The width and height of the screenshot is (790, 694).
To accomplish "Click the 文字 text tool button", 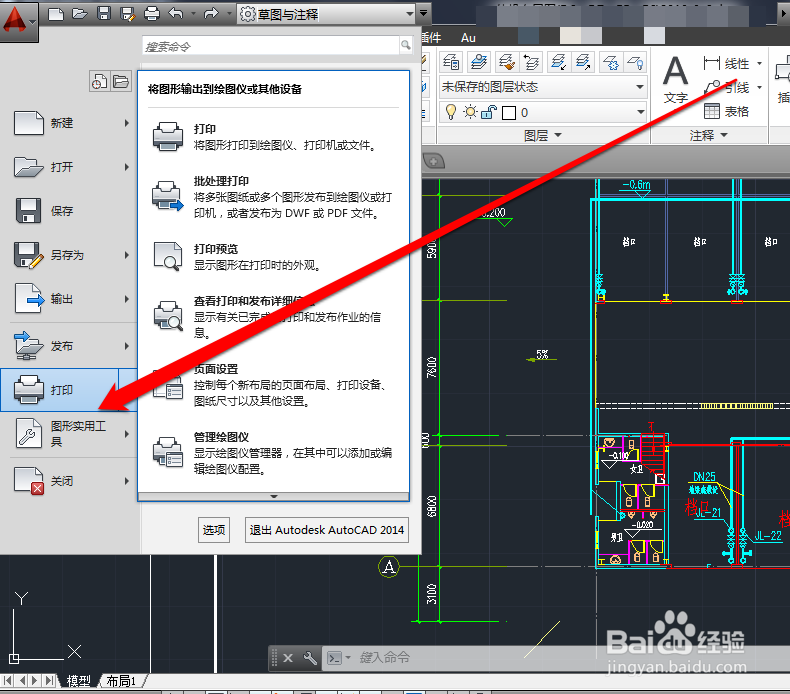I will point(676,79).
